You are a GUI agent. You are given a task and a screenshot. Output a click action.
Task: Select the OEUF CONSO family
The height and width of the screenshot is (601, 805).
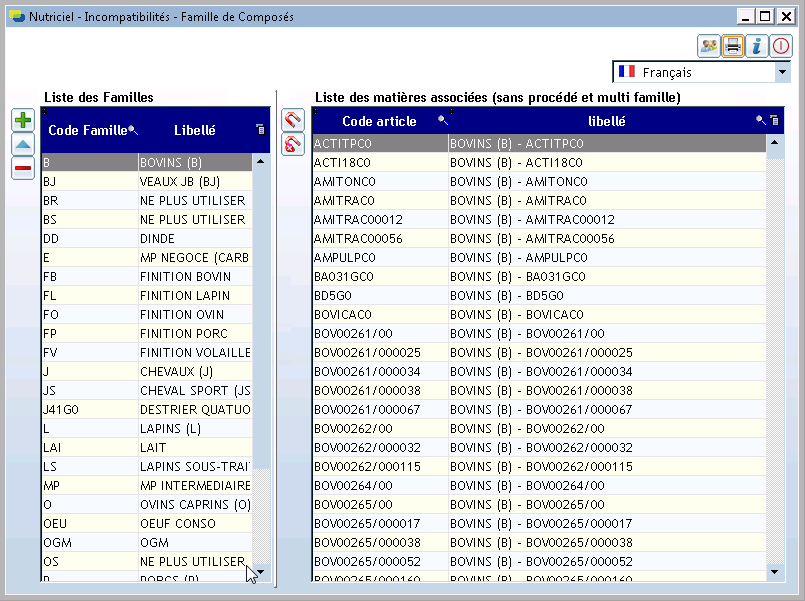click(147, 524)
